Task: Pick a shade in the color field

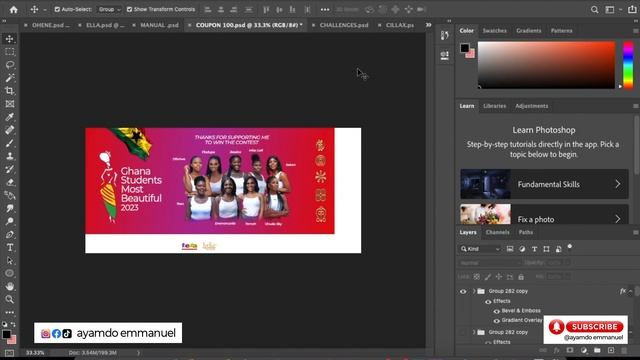Action: click(547, 64)
